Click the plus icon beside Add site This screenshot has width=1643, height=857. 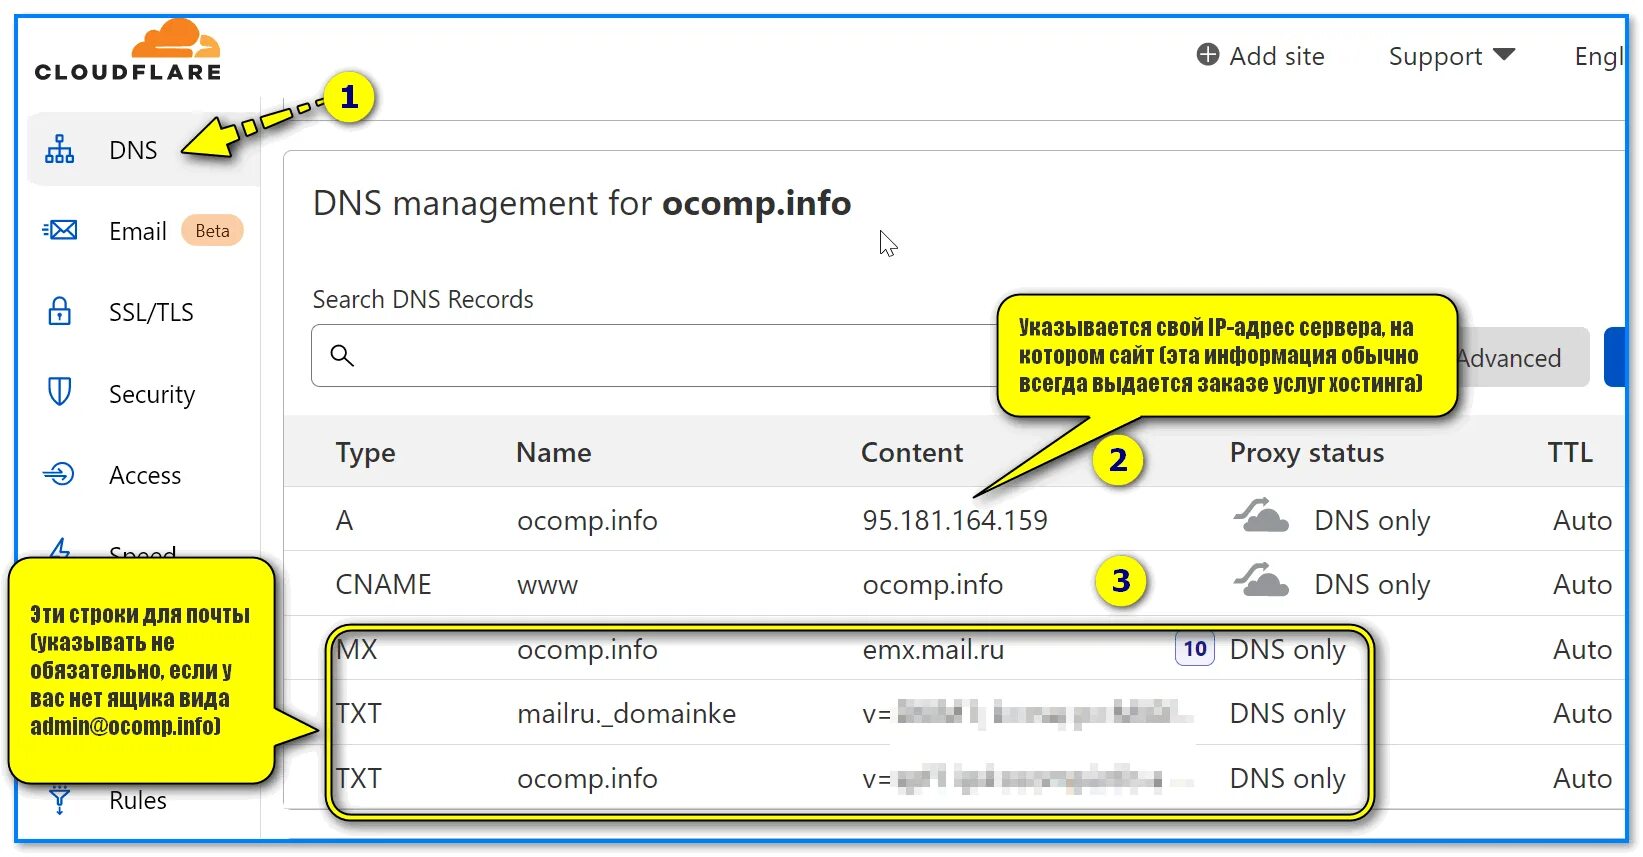1208,54
